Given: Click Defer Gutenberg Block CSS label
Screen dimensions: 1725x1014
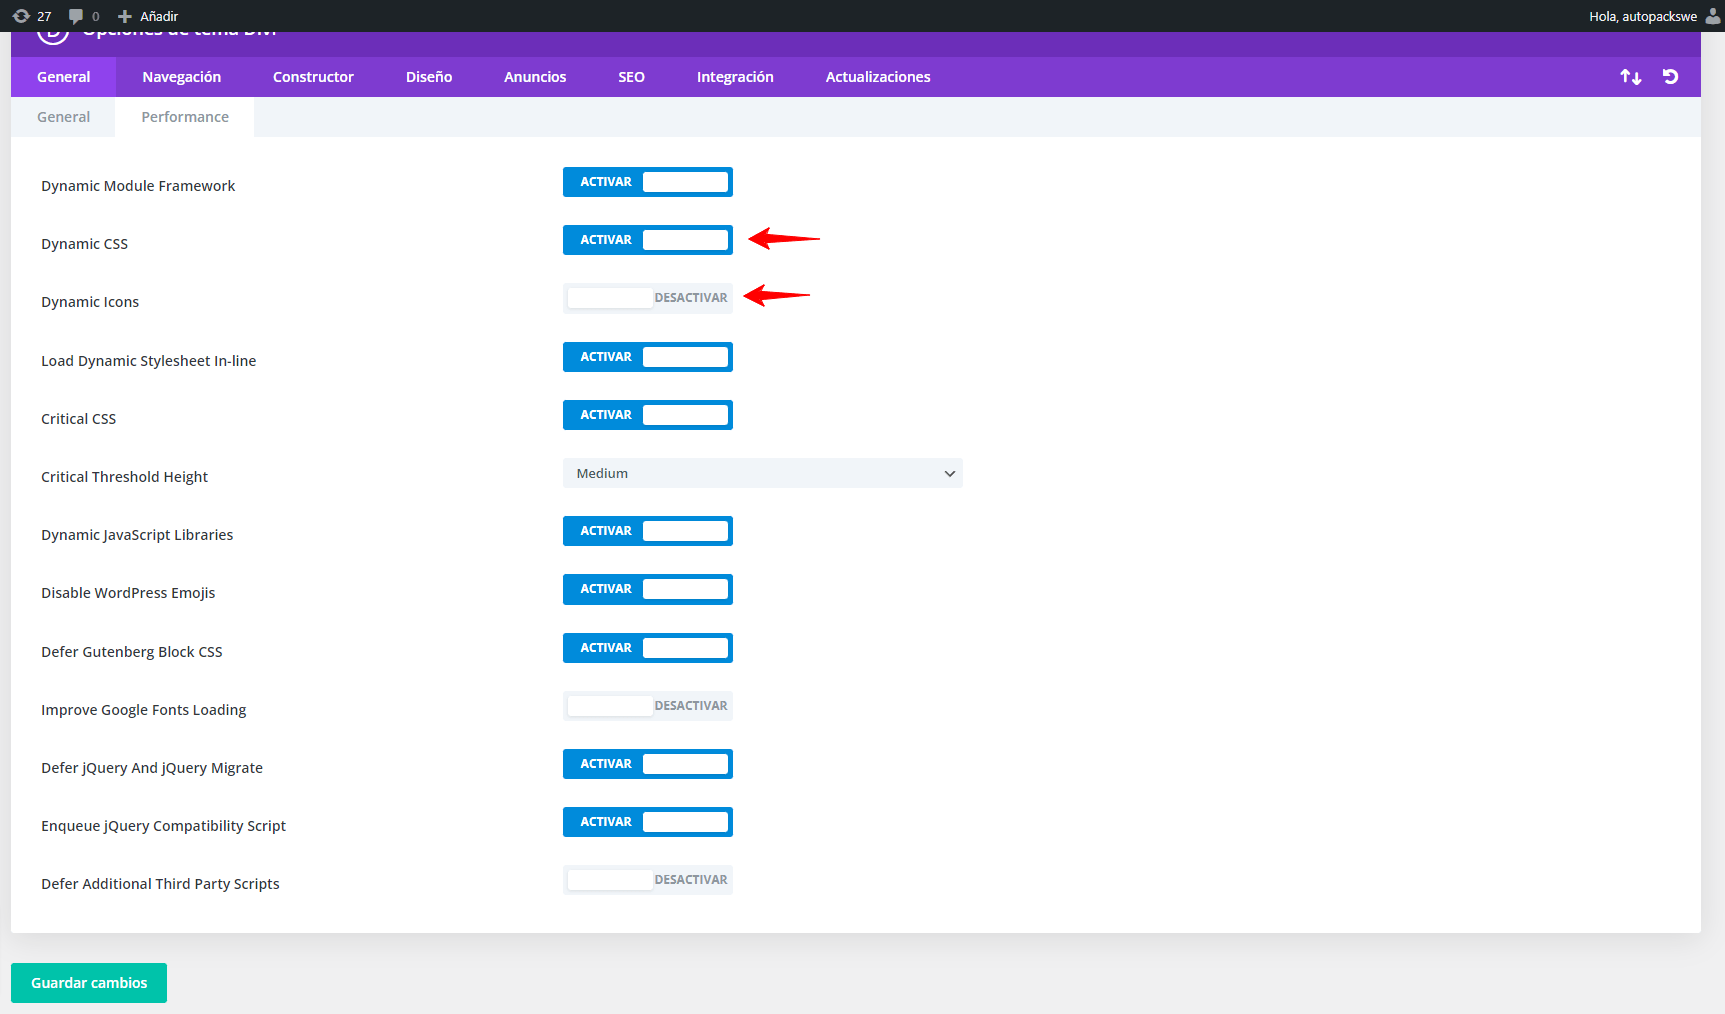Looking at the screenshot, I should [x=132, y=652].
